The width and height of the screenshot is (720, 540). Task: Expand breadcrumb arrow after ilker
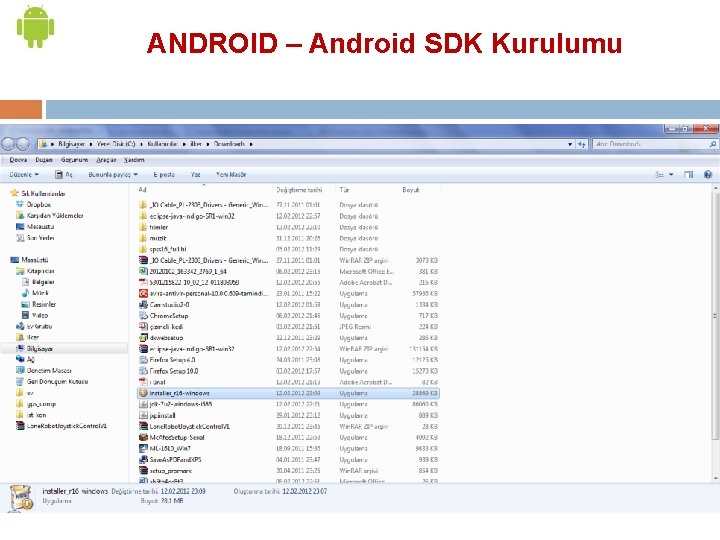click(x=208, y=144)
